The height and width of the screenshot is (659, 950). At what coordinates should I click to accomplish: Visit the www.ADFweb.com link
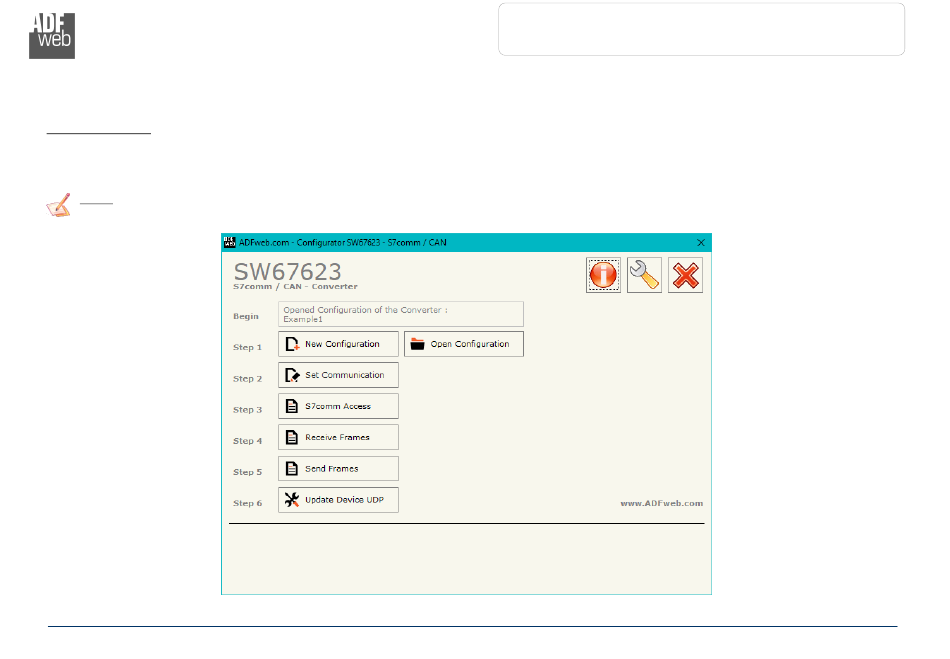661,503
